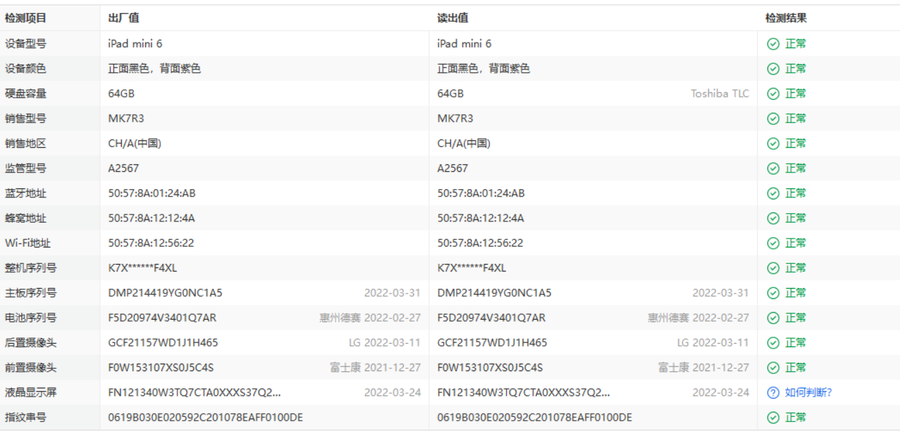900x431 pixels.
Task: Click factory mainboard serial DMP214419YG0NC1A5
Action: point(165,293)
